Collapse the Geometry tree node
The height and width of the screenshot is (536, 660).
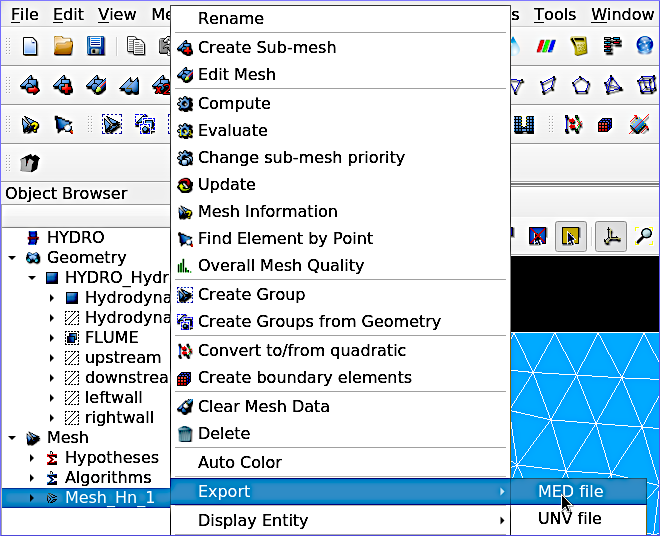(12, 257)
